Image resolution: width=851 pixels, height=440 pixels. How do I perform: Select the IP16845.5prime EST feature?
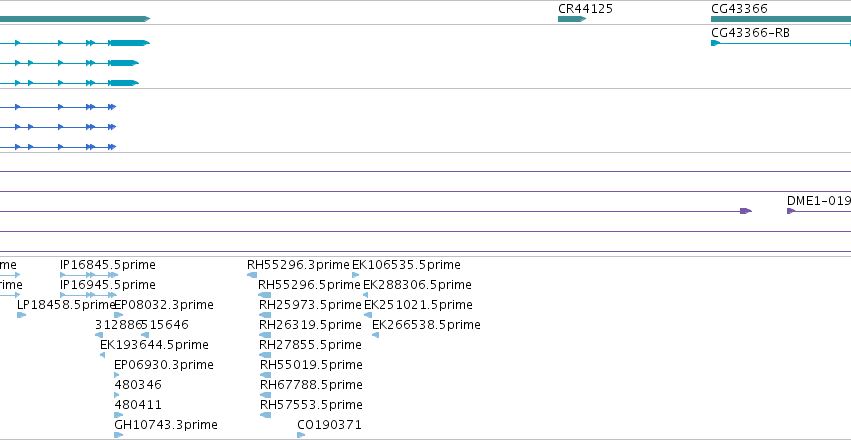point(88,275)
